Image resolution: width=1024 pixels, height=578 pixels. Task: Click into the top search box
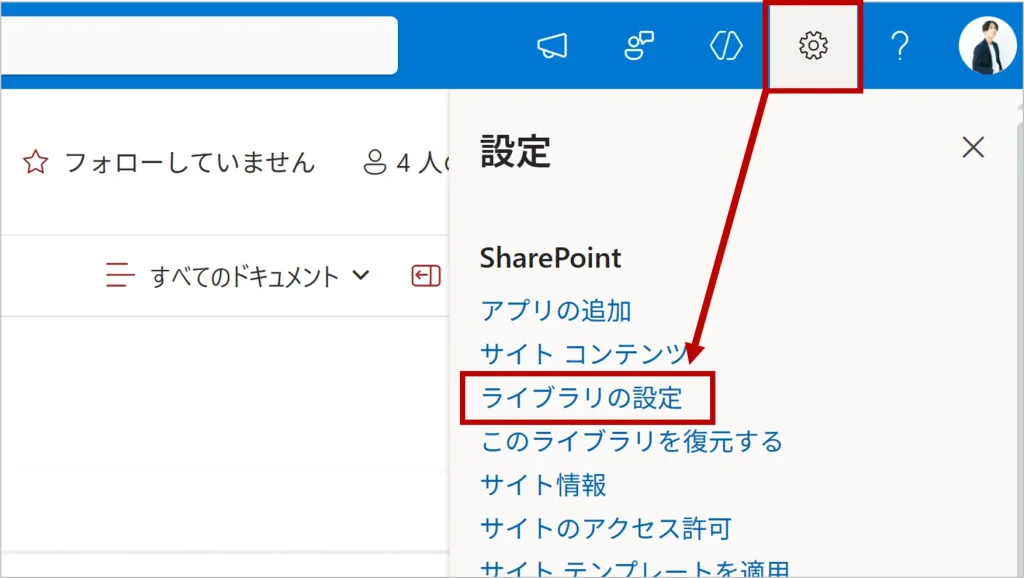click(200, 46)
